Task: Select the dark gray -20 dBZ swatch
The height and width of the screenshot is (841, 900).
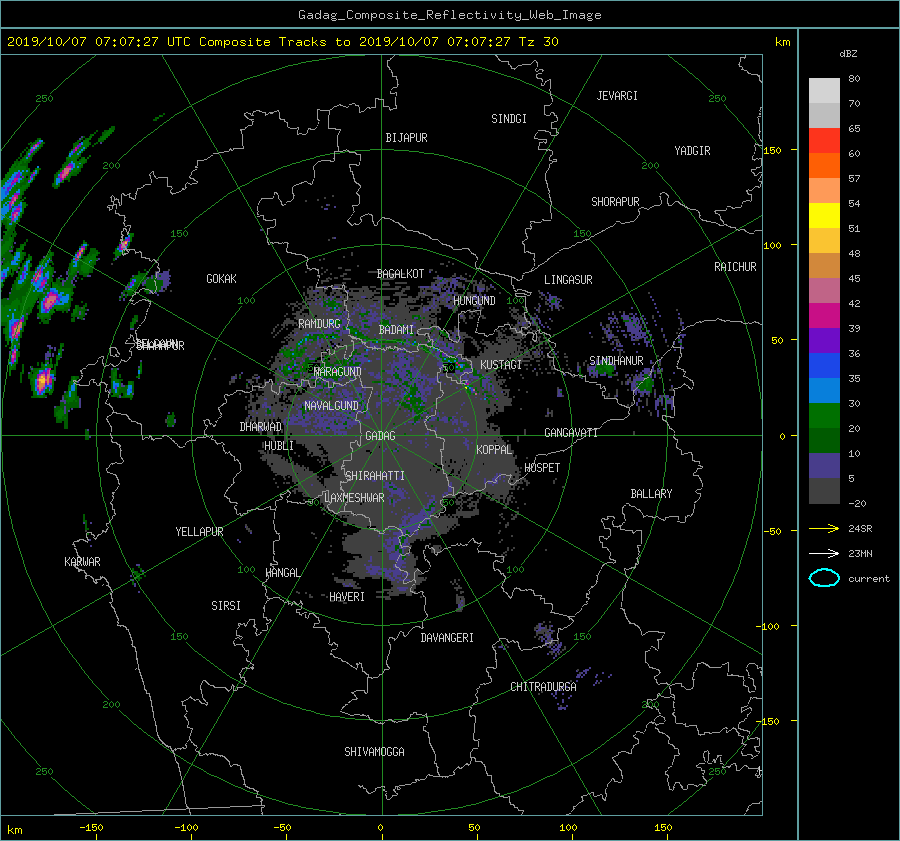Action: coord(824,490)
